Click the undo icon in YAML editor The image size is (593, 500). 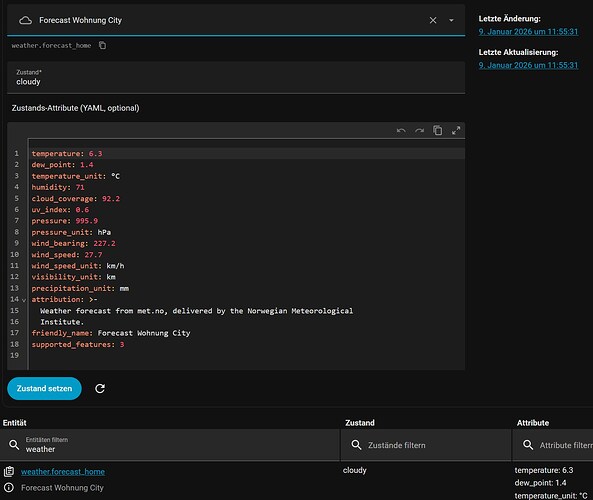(x=401, y=131)
